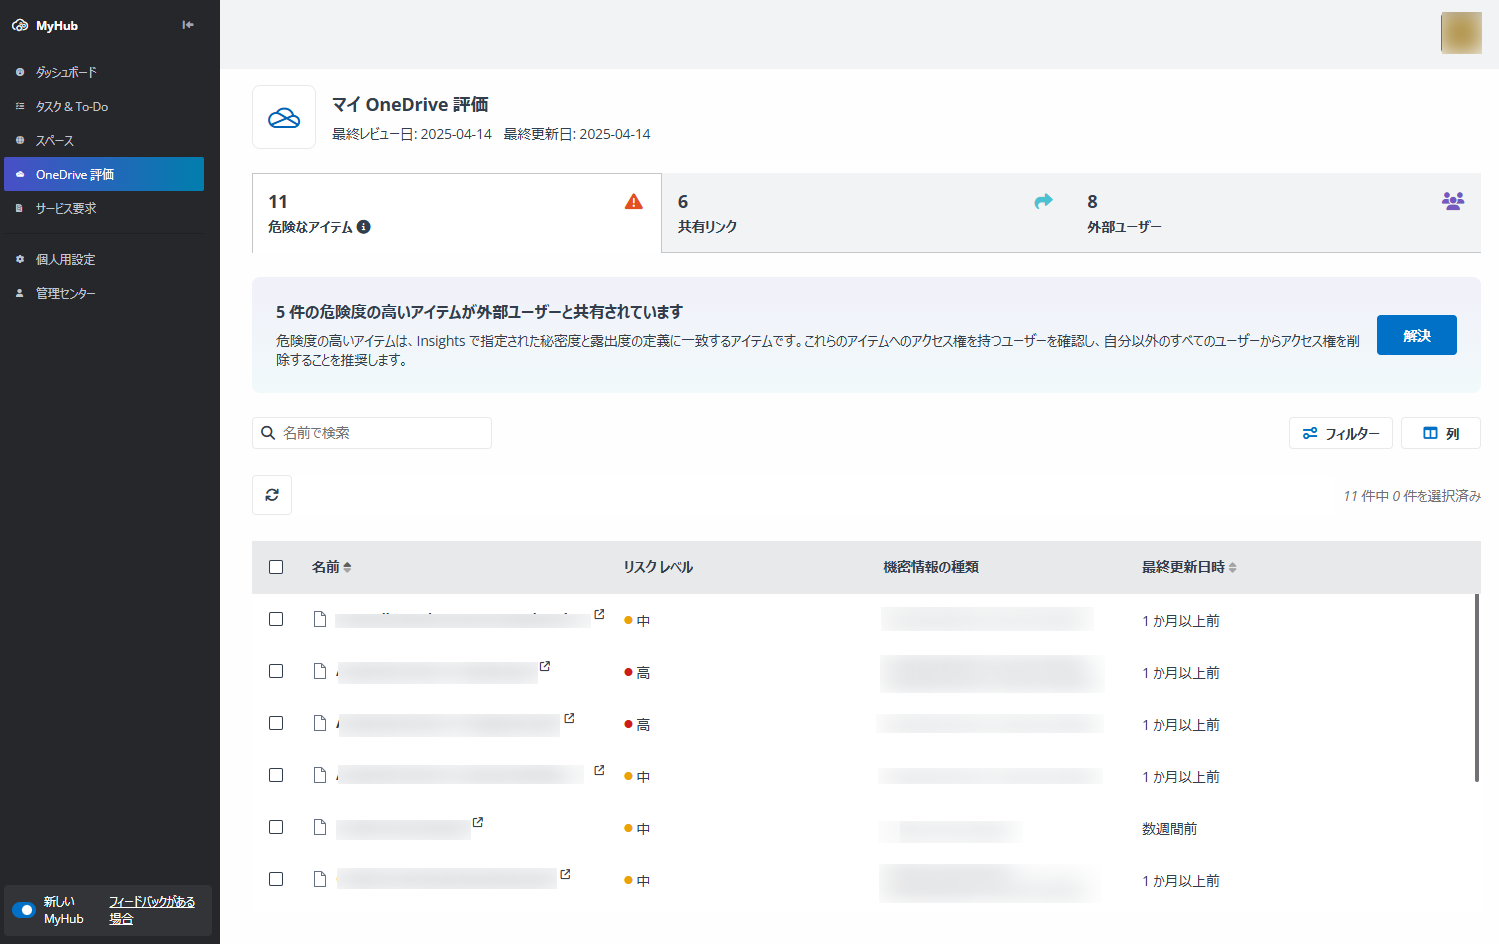This screenshot has height=944, width=1499.
Task: Select the 危険なアイテム tab
Action: 457,213
